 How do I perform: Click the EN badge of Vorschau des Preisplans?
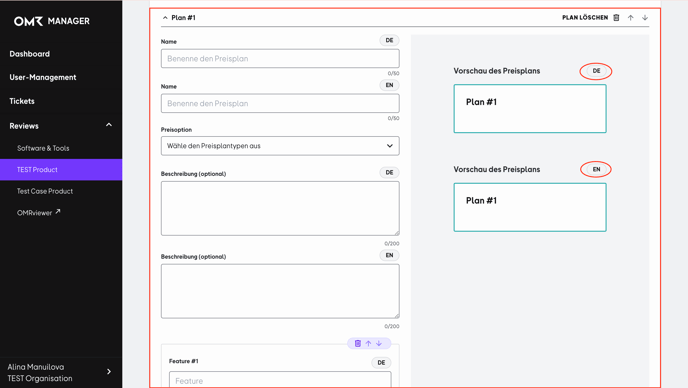pos(596,169)
